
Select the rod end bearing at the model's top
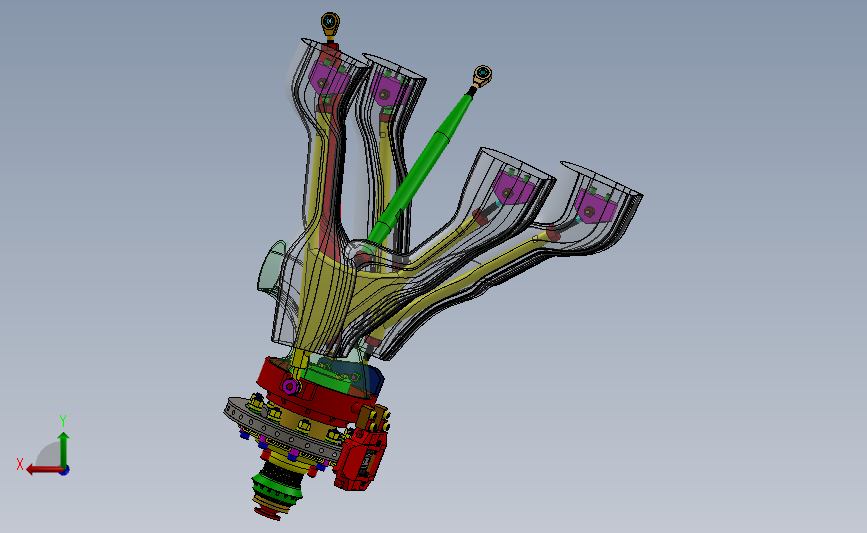pos(330,26)
